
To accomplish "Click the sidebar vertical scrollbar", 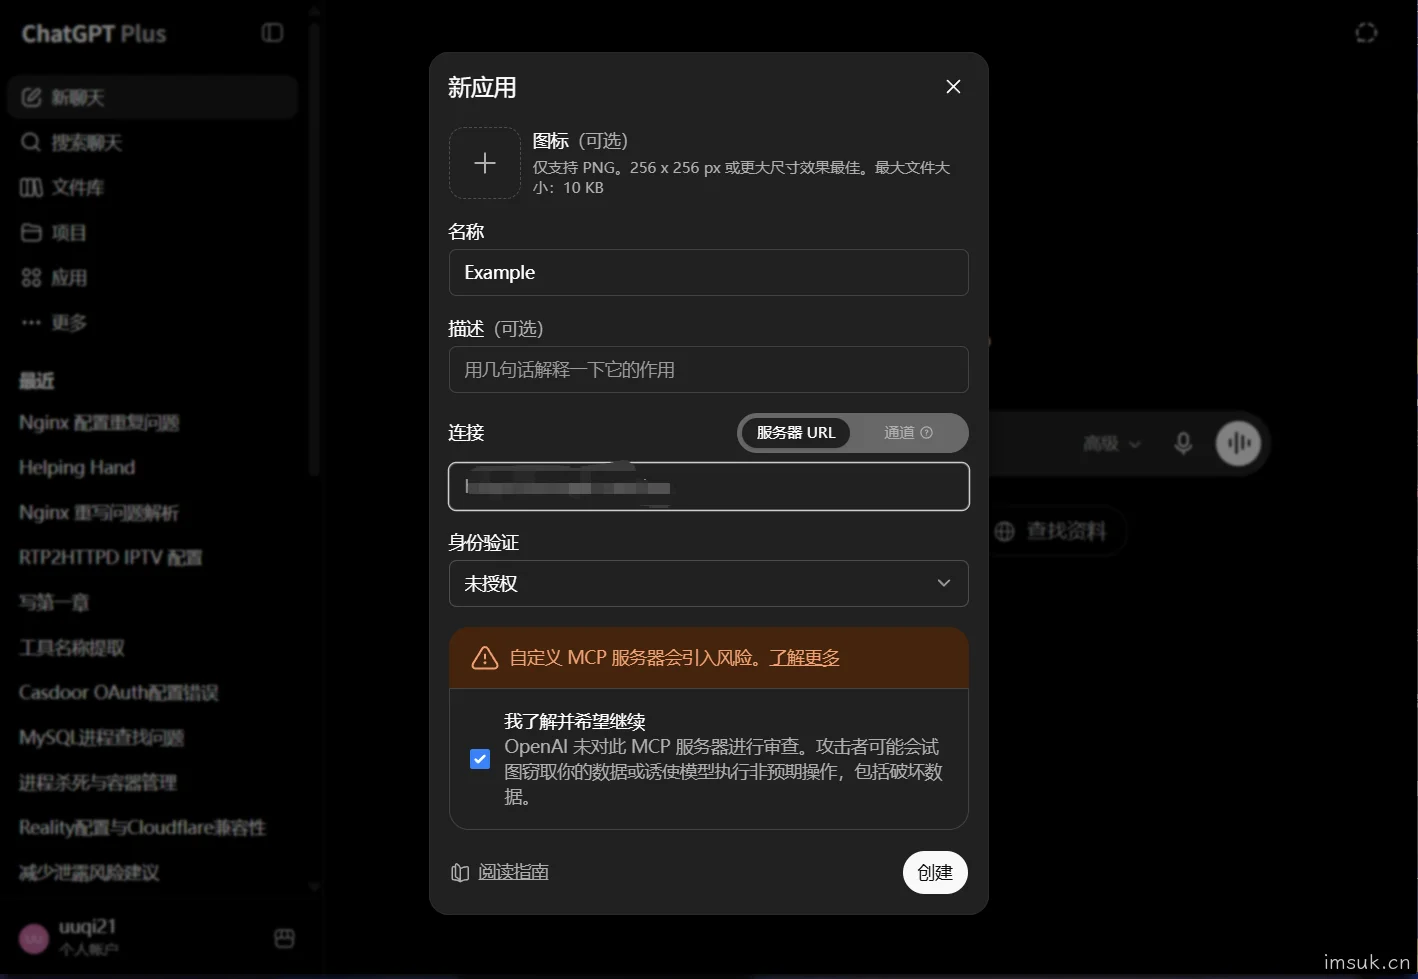I will point(314,250).
